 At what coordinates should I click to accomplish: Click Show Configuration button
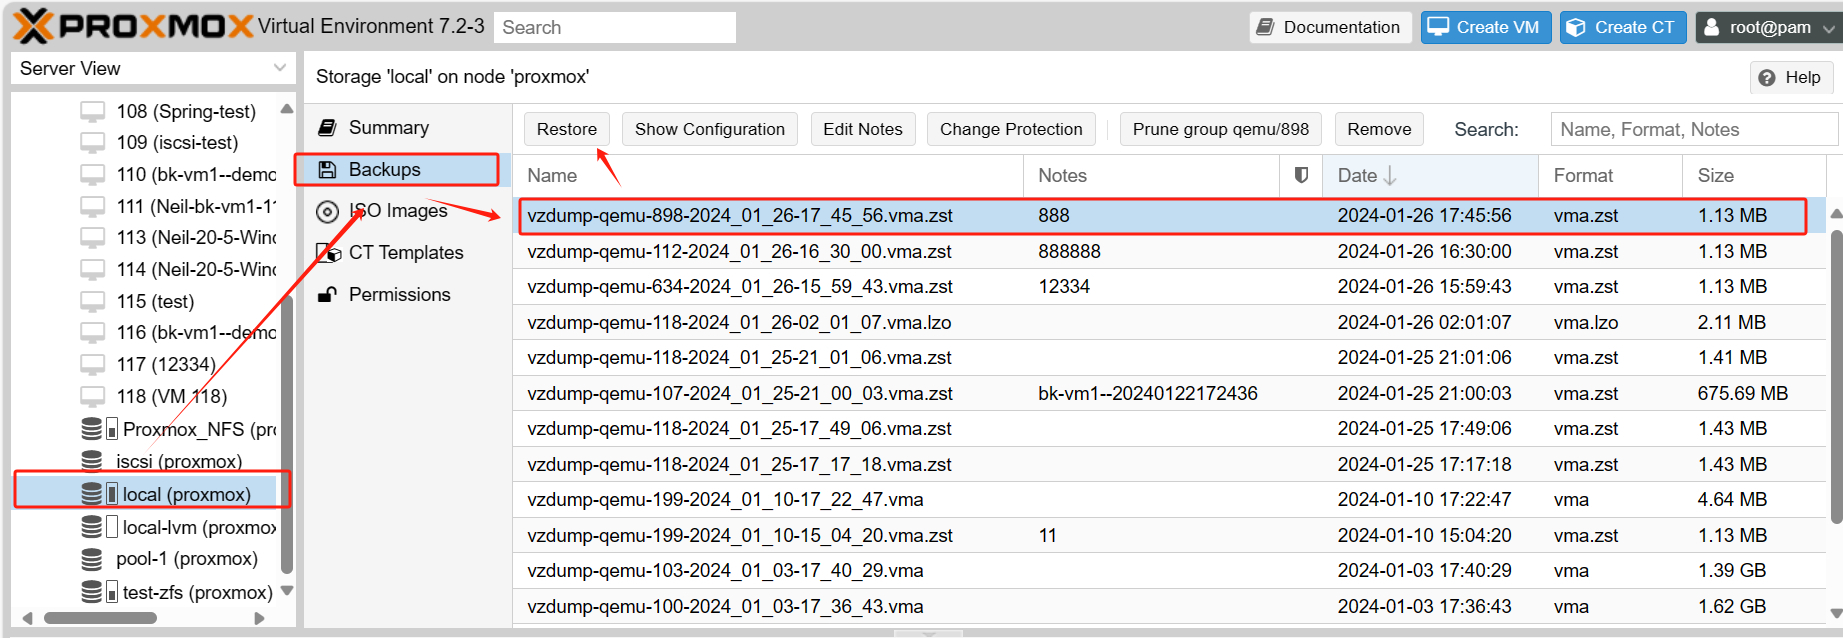[x=710, y=129]
